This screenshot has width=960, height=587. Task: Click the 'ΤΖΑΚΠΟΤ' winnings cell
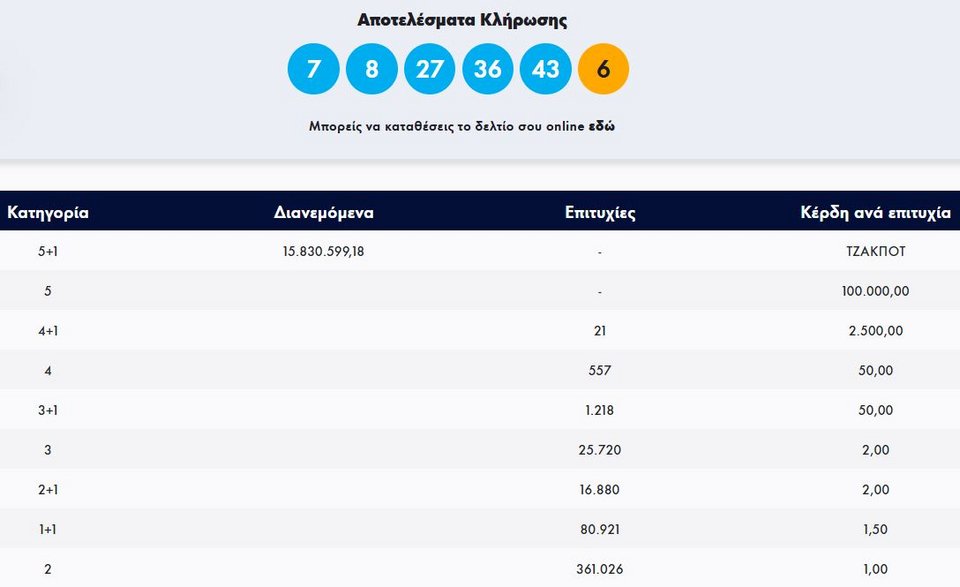875,251
